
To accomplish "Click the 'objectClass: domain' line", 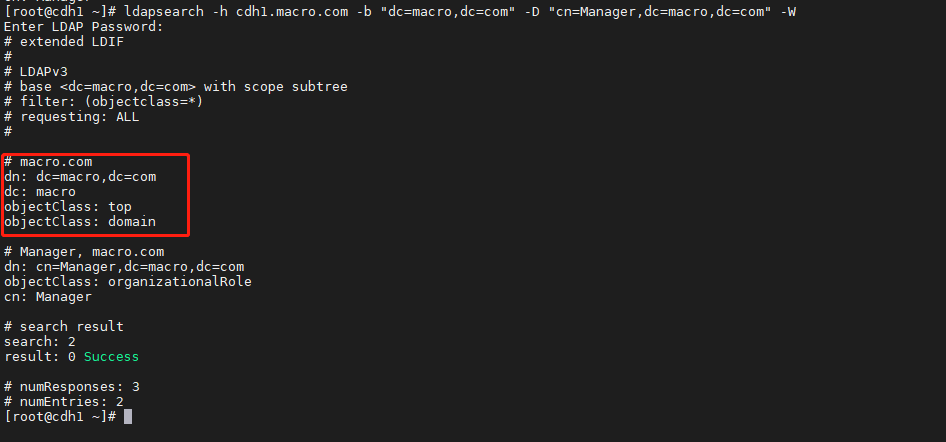I will click(80, 222).
